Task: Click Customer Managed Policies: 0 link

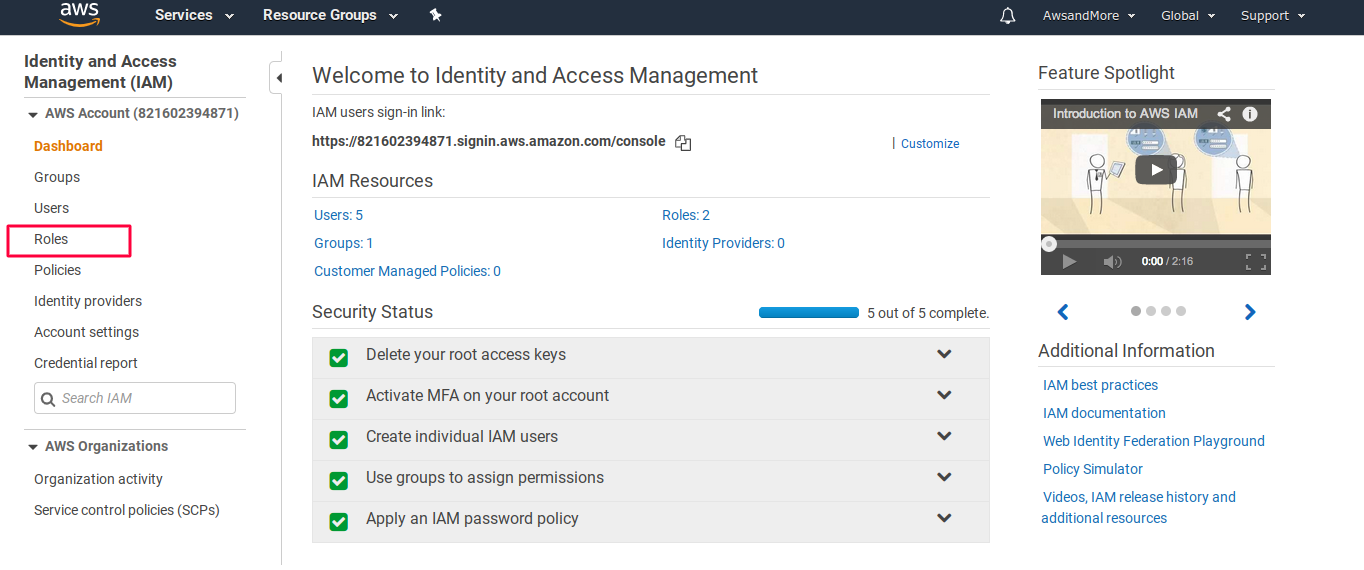Action: point(407,271)
